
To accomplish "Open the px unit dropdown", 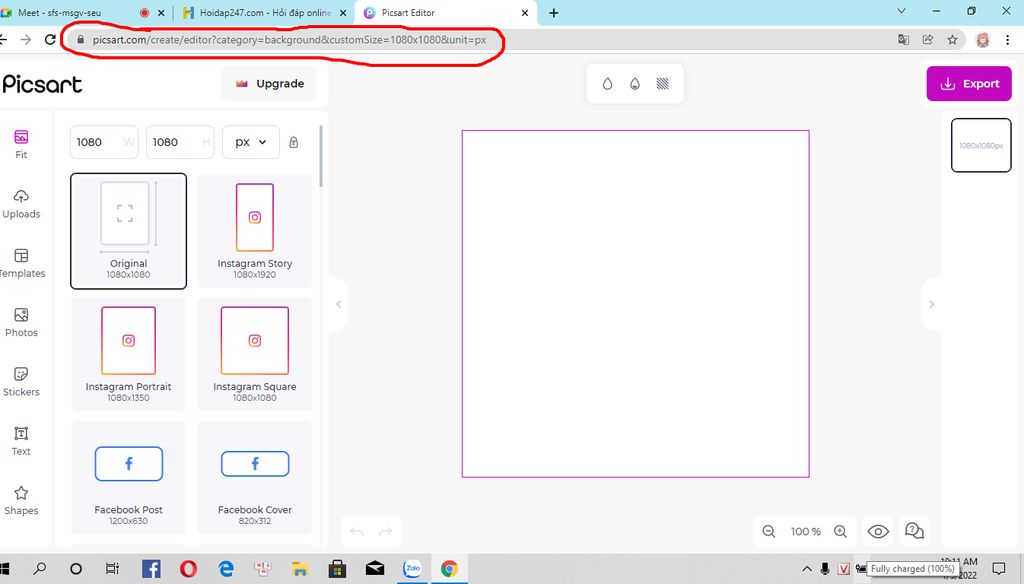I will [x=251, y=142].
